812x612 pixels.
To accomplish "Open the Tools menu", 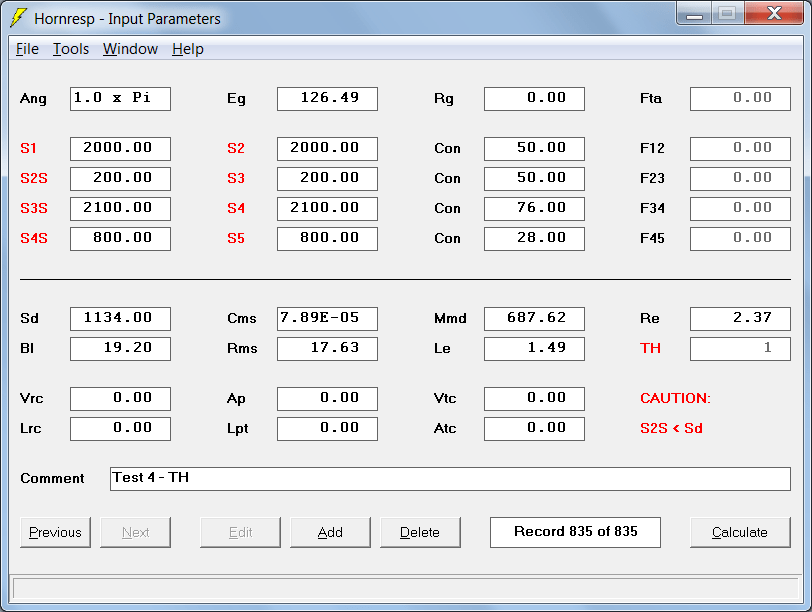I will point(71,49).
